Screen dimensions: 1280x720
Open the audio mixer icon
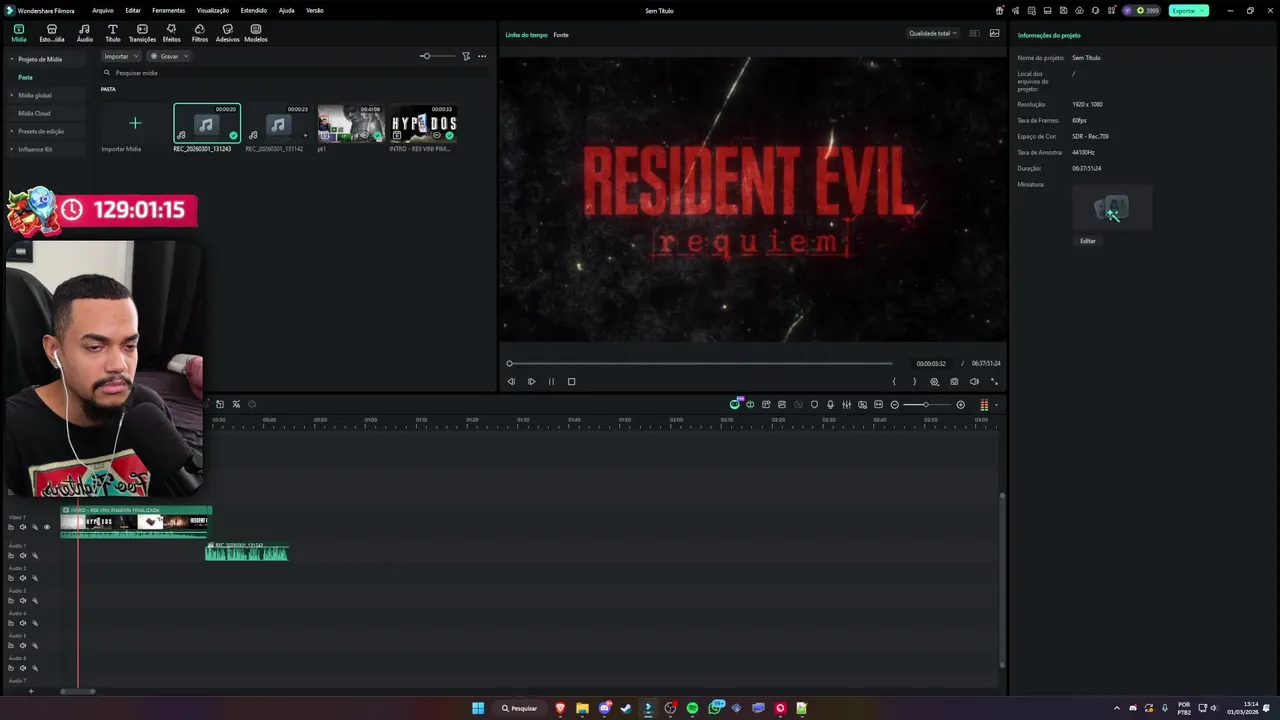click(x=846, y=404)
